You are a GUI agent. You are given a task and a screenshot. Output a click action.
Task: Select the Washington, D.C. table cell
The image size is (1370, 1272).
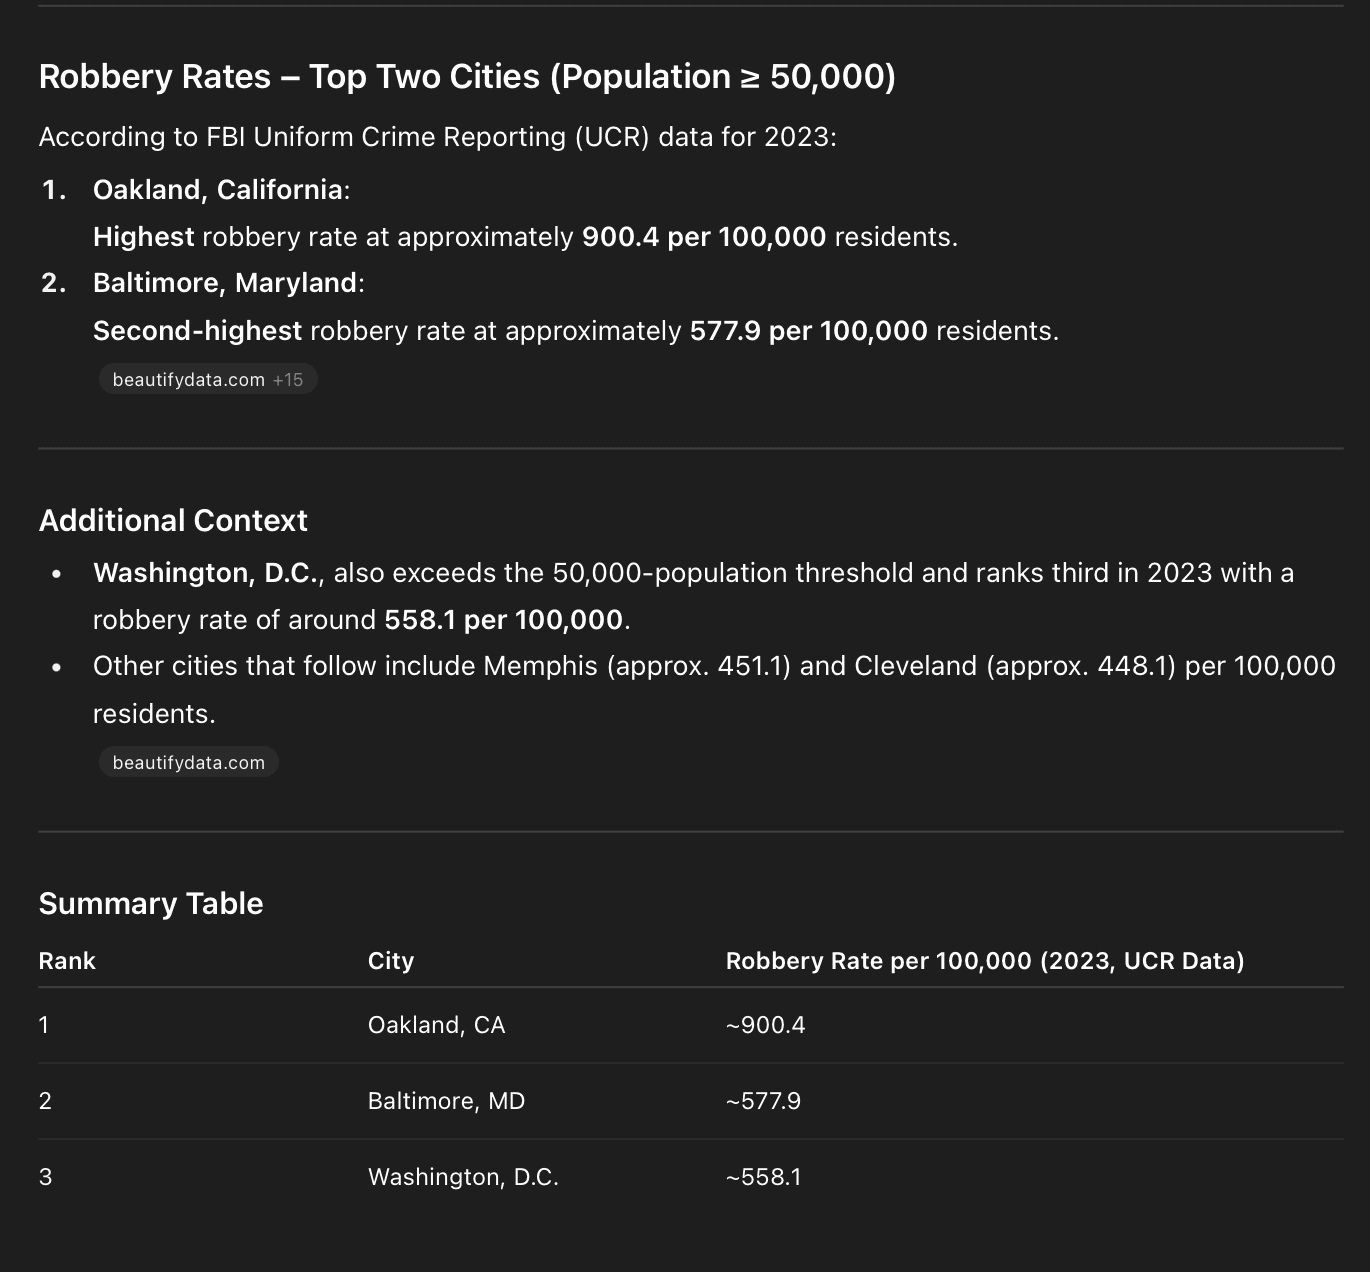(463, 1177)
